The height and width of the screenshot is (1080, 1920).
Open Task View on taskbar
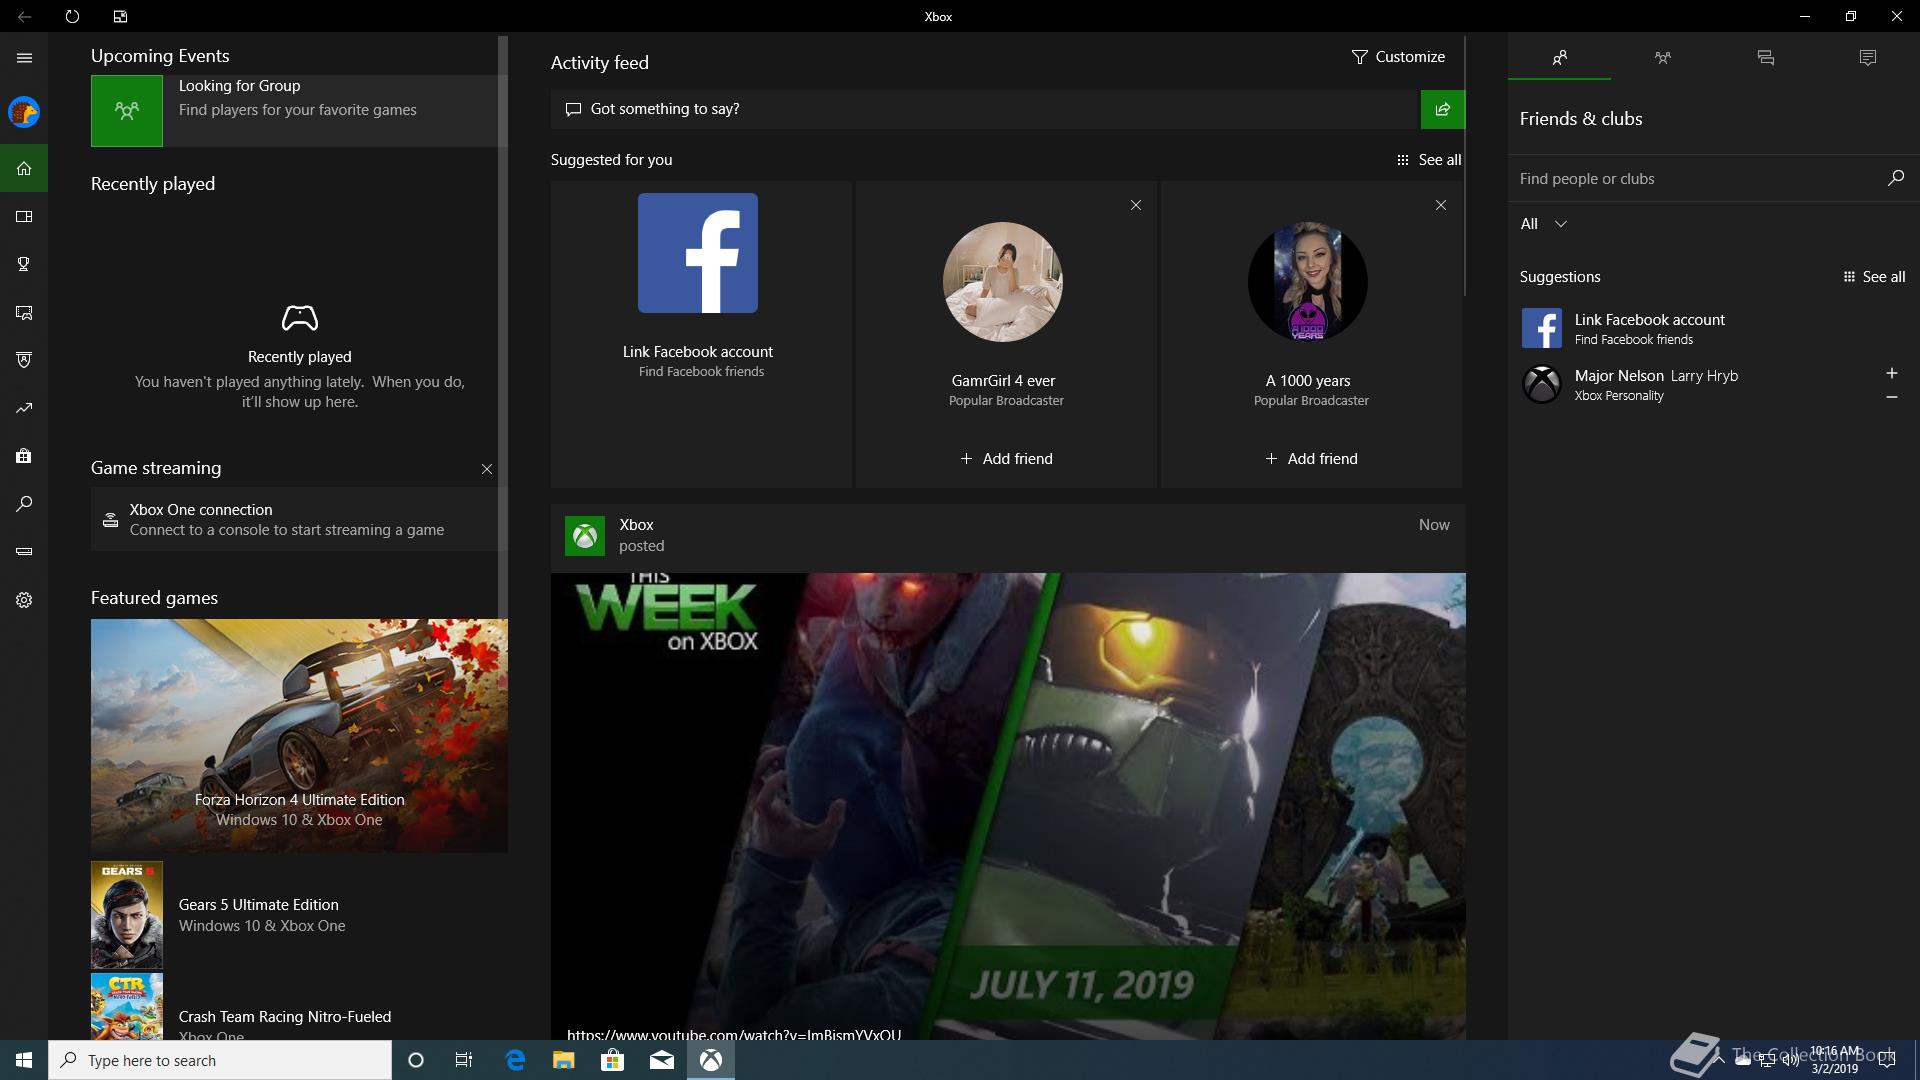(464, 1060)
